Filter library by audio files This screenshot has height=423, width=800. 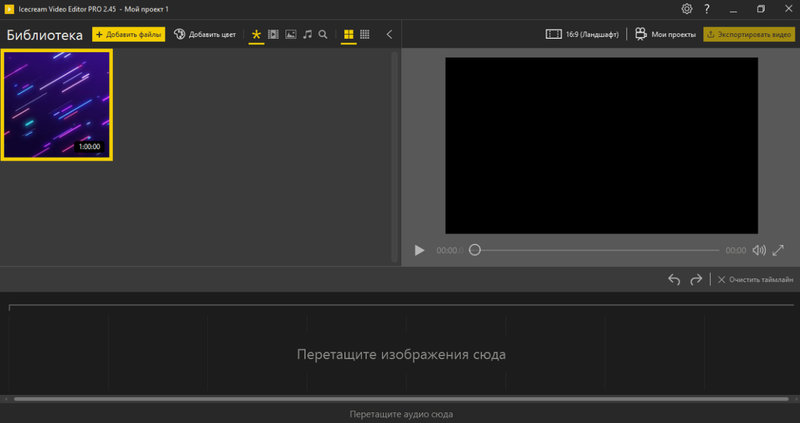coord(307,34)
